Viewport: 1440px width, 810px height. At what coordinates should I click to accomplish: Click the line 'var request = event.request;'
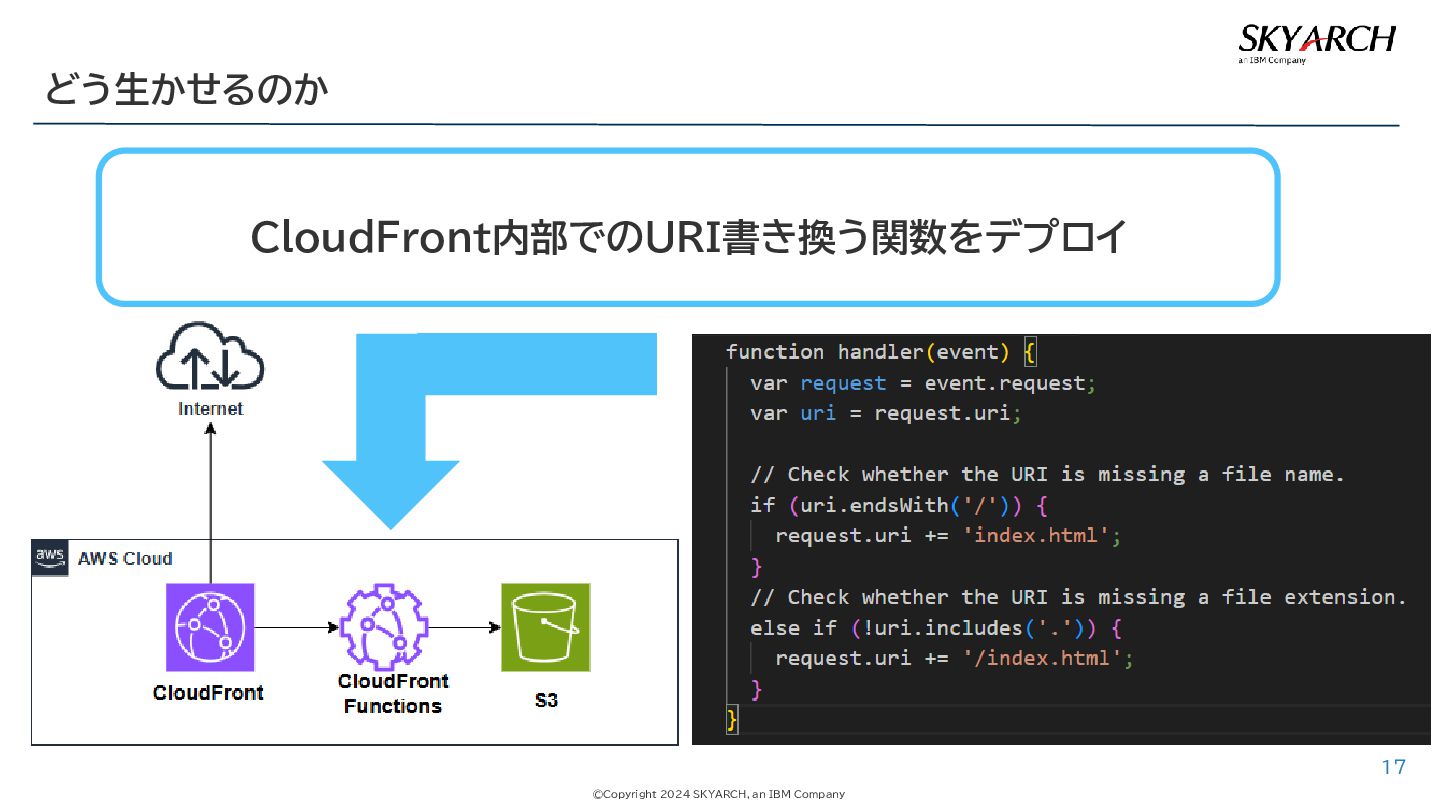[x=924, y=383]
